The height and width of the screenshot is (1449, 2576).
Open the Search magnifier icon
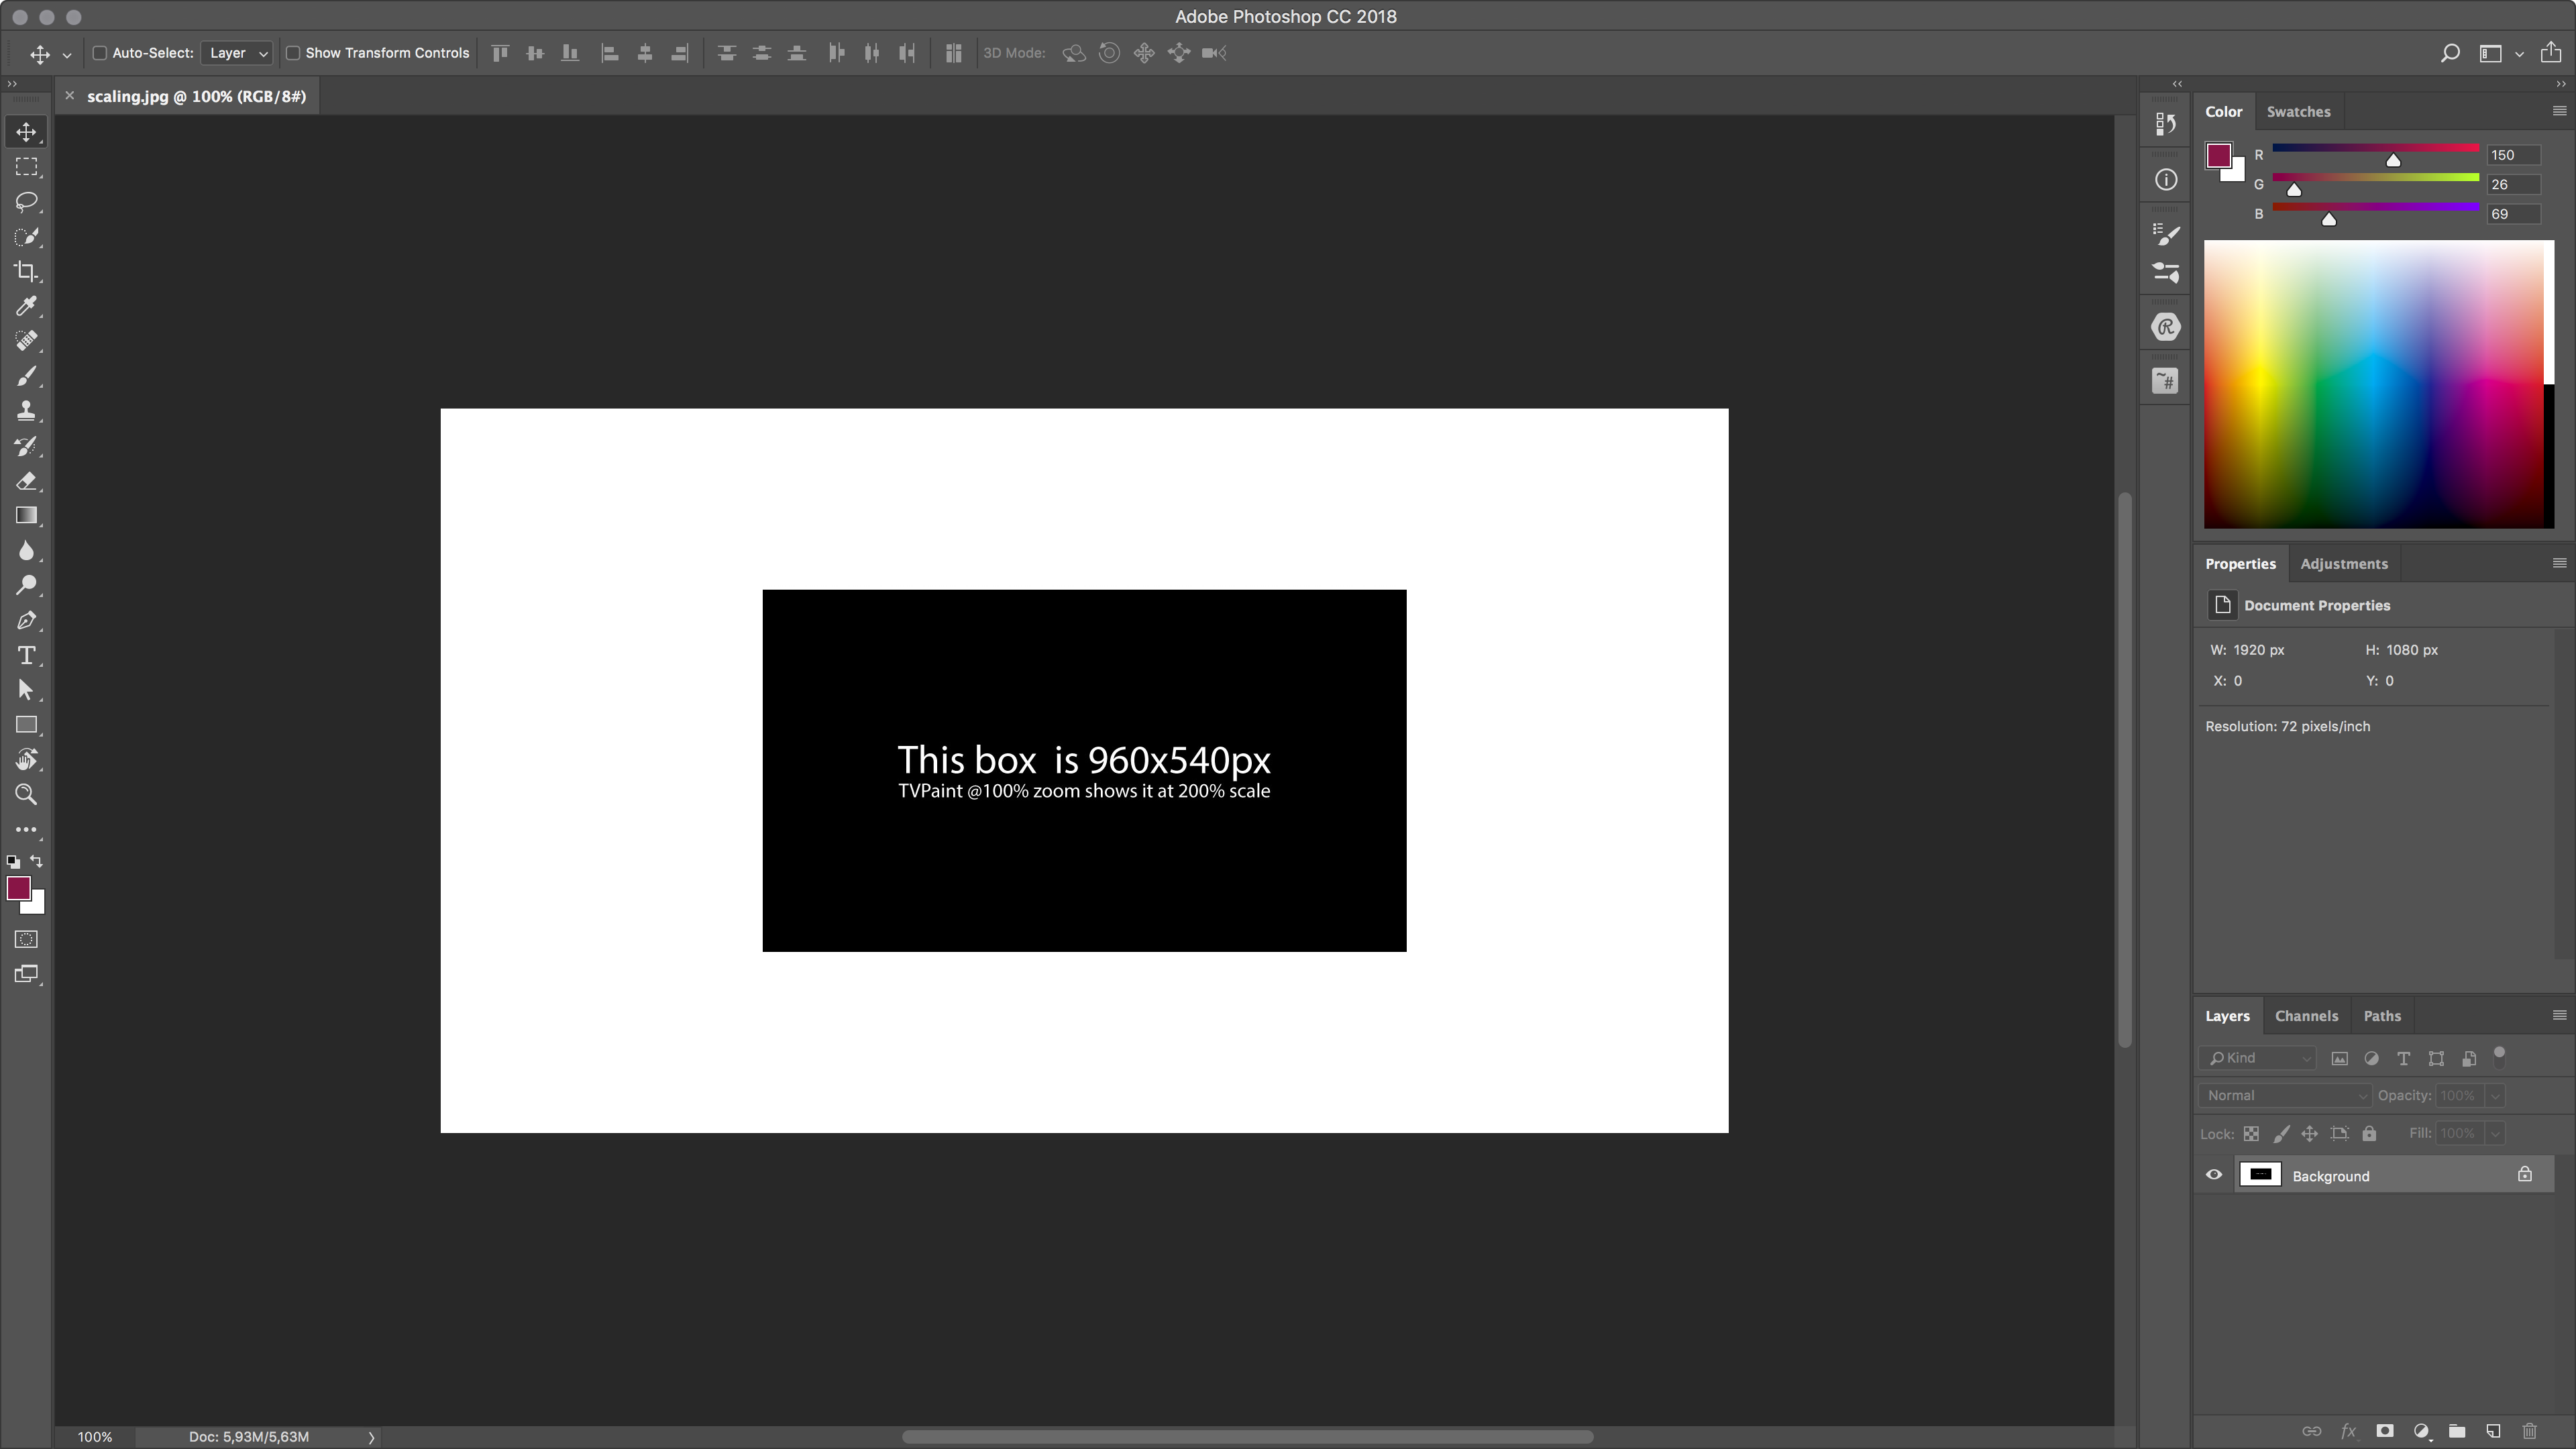click(x=2449, y=53)
